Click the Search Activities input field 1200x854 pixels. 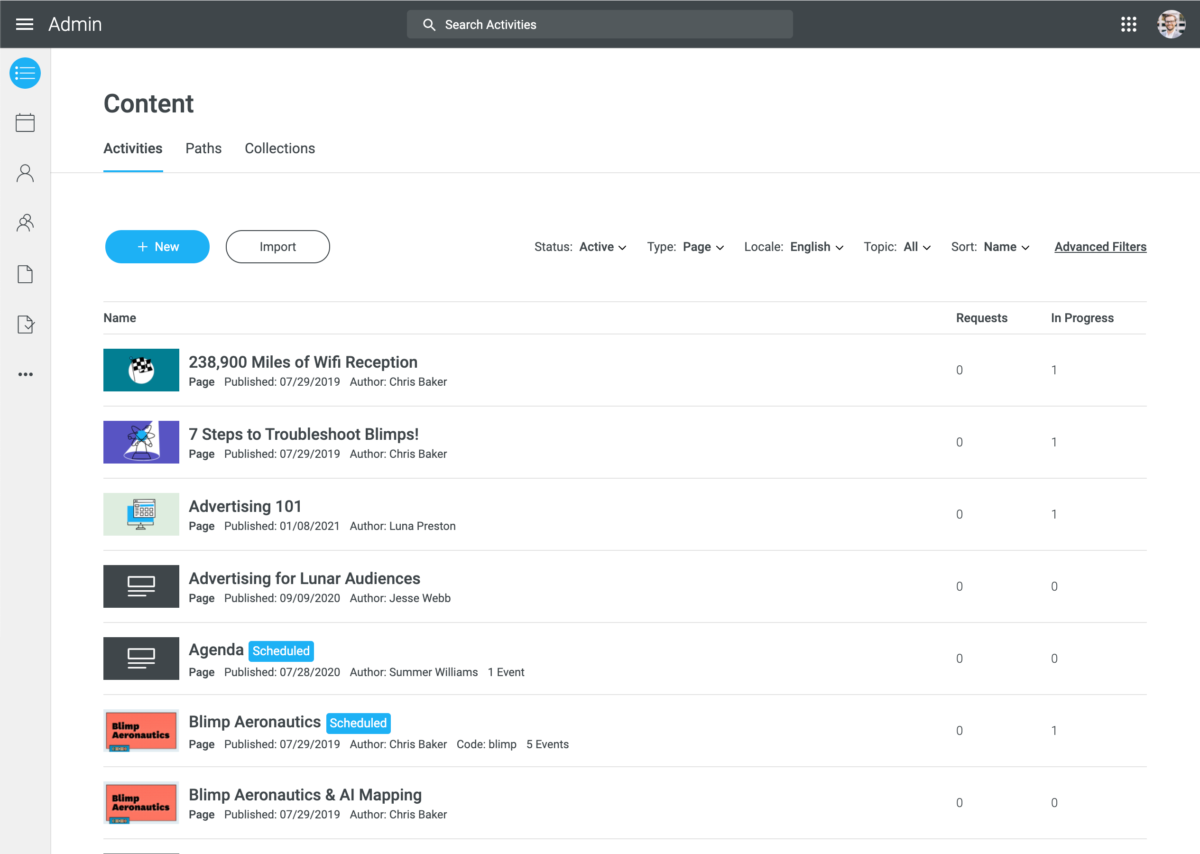(599, 23)
